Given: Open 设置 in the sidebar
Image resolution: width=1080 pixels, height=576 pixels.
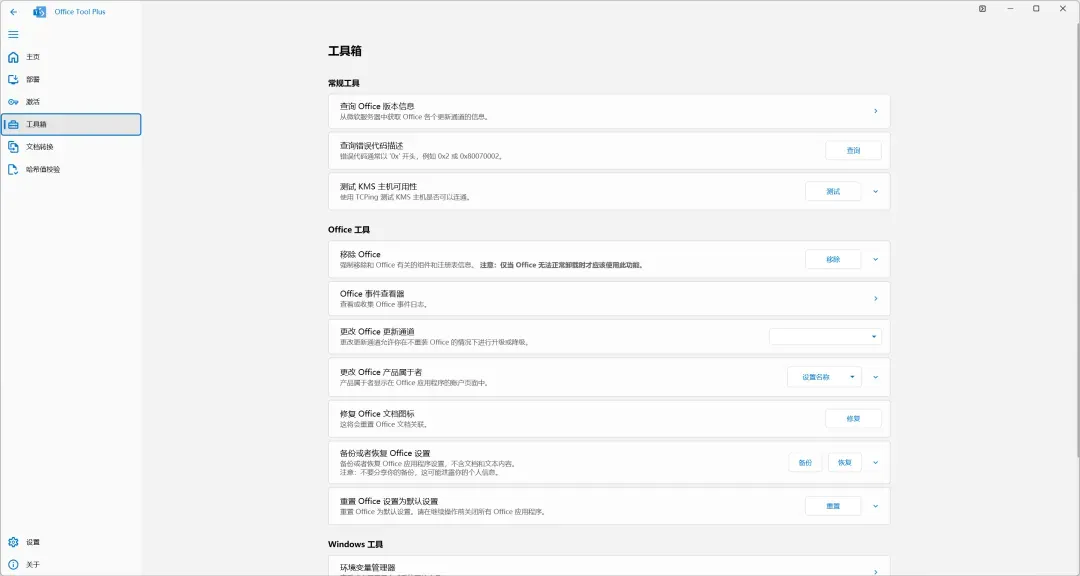Looking at the screenshot, I should [71, 542].
